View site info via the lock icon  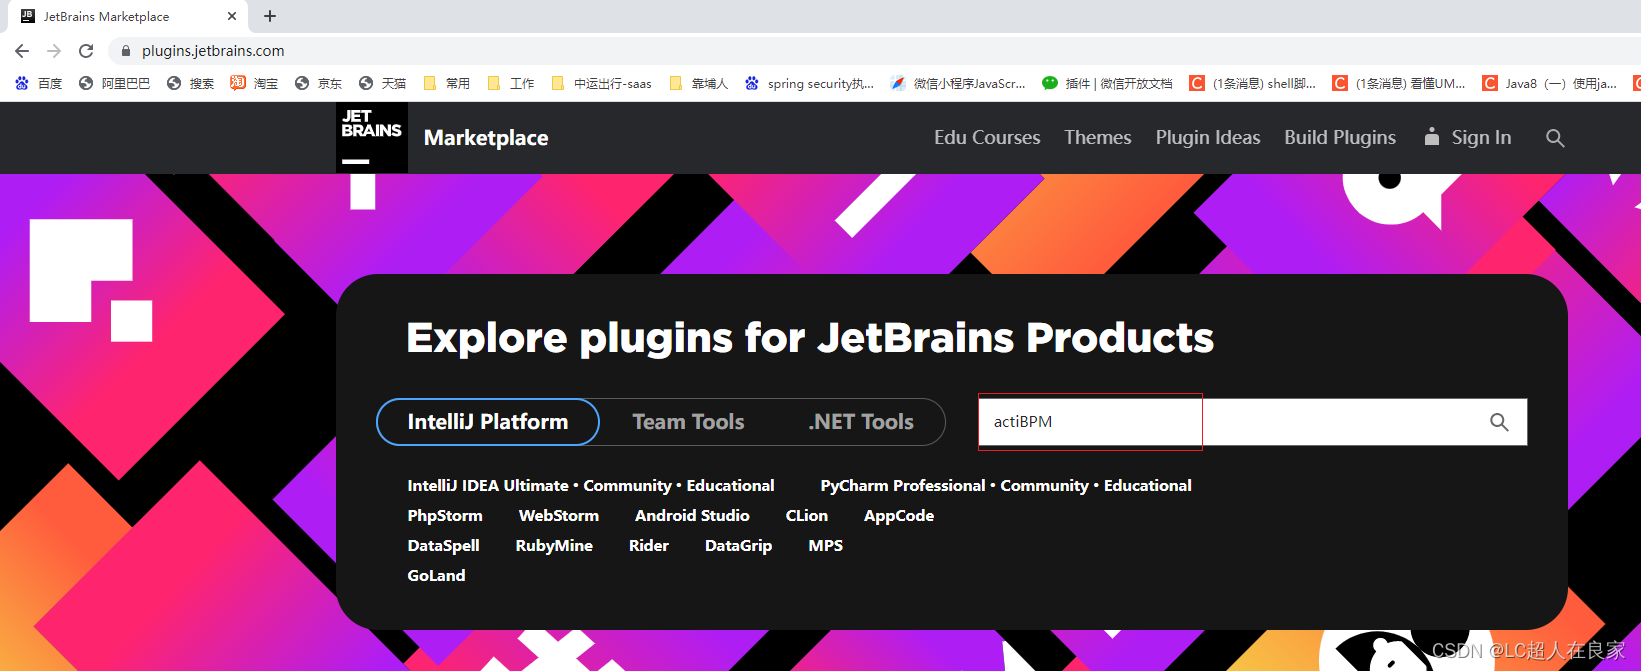coord(125,51)
